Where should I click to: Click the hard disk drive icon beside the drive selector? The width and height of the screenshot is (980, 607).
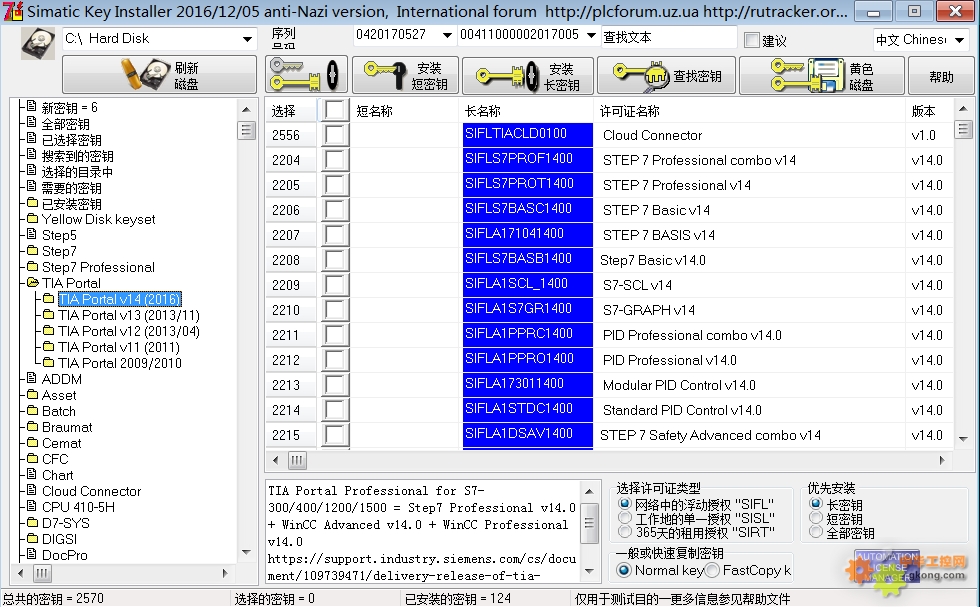(38, 43)
